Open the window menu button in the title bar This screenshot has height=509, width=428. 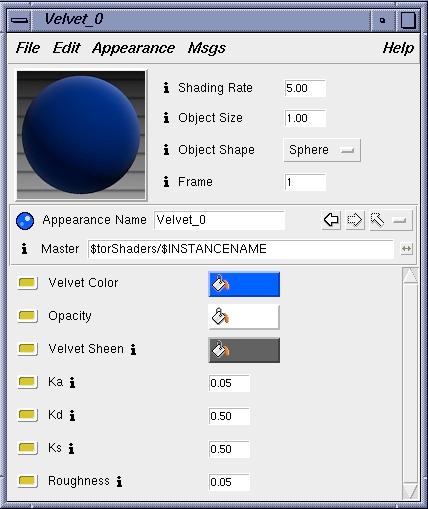[19, 20]
